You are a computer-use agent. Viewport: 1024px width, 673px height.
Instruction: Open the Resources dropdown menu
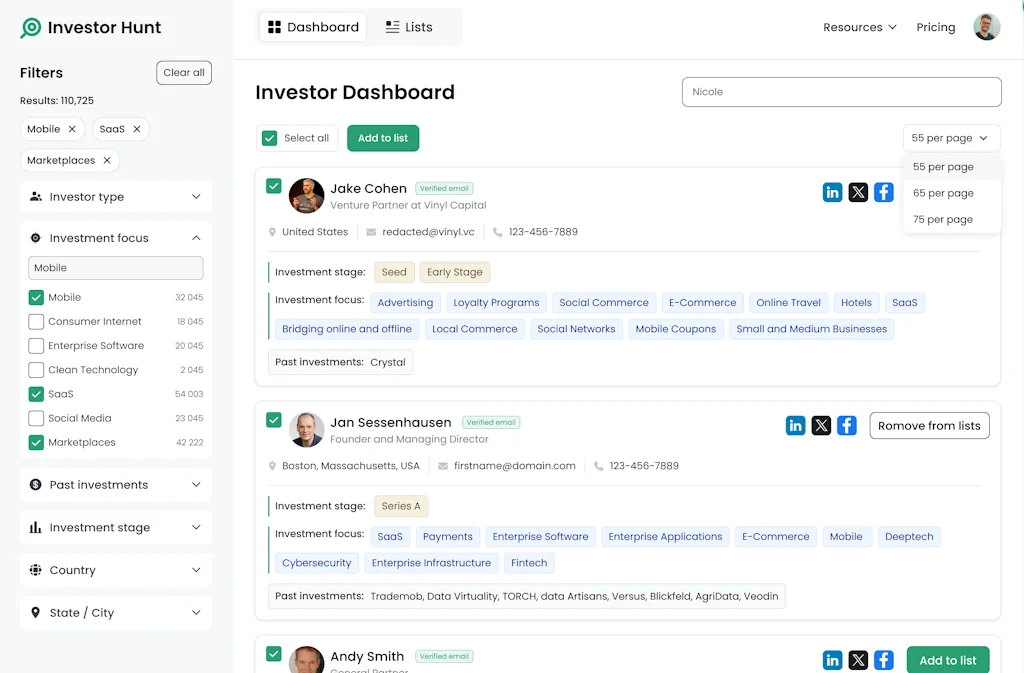[x=859, y=27]
